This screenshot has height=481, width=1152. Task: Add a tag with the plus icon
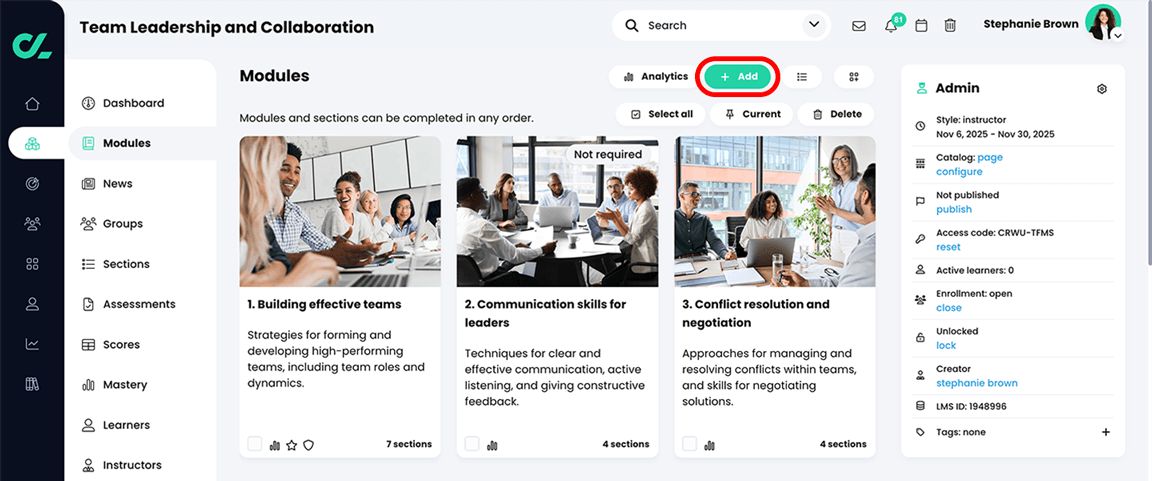tap(1106, 432)
